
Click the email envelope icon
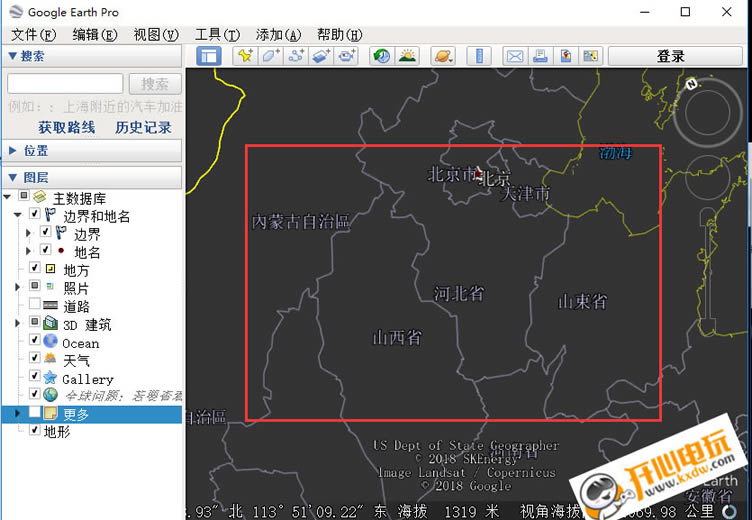click(514, 56)
